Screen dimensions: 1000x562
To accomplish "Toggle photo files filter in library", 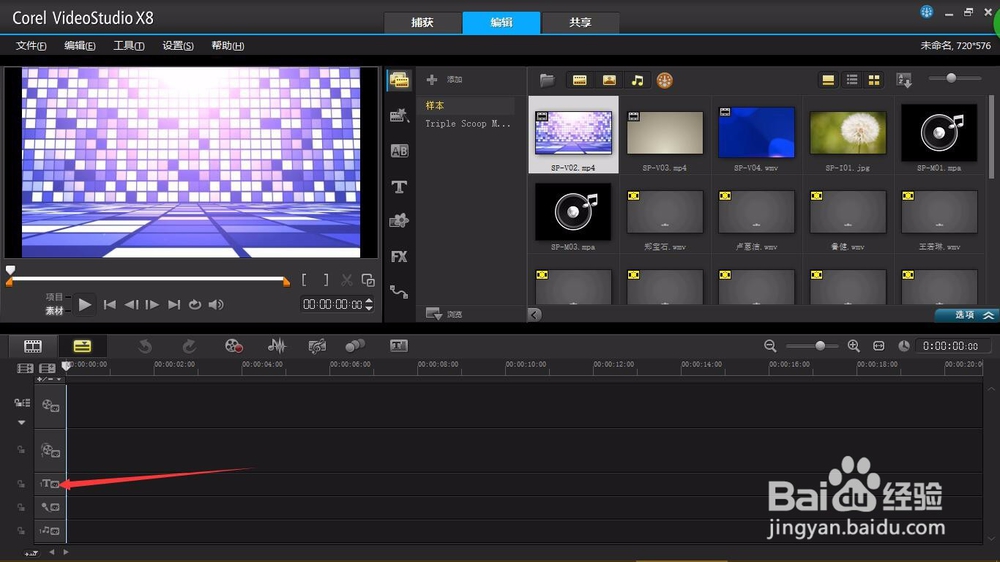I will click(609, 80).
